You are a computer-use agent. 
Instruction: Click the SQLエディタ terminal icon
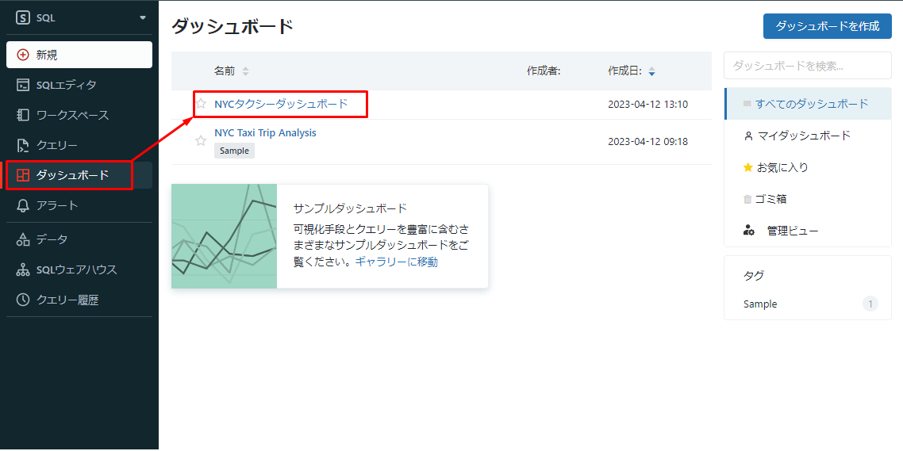pos(22,85)
